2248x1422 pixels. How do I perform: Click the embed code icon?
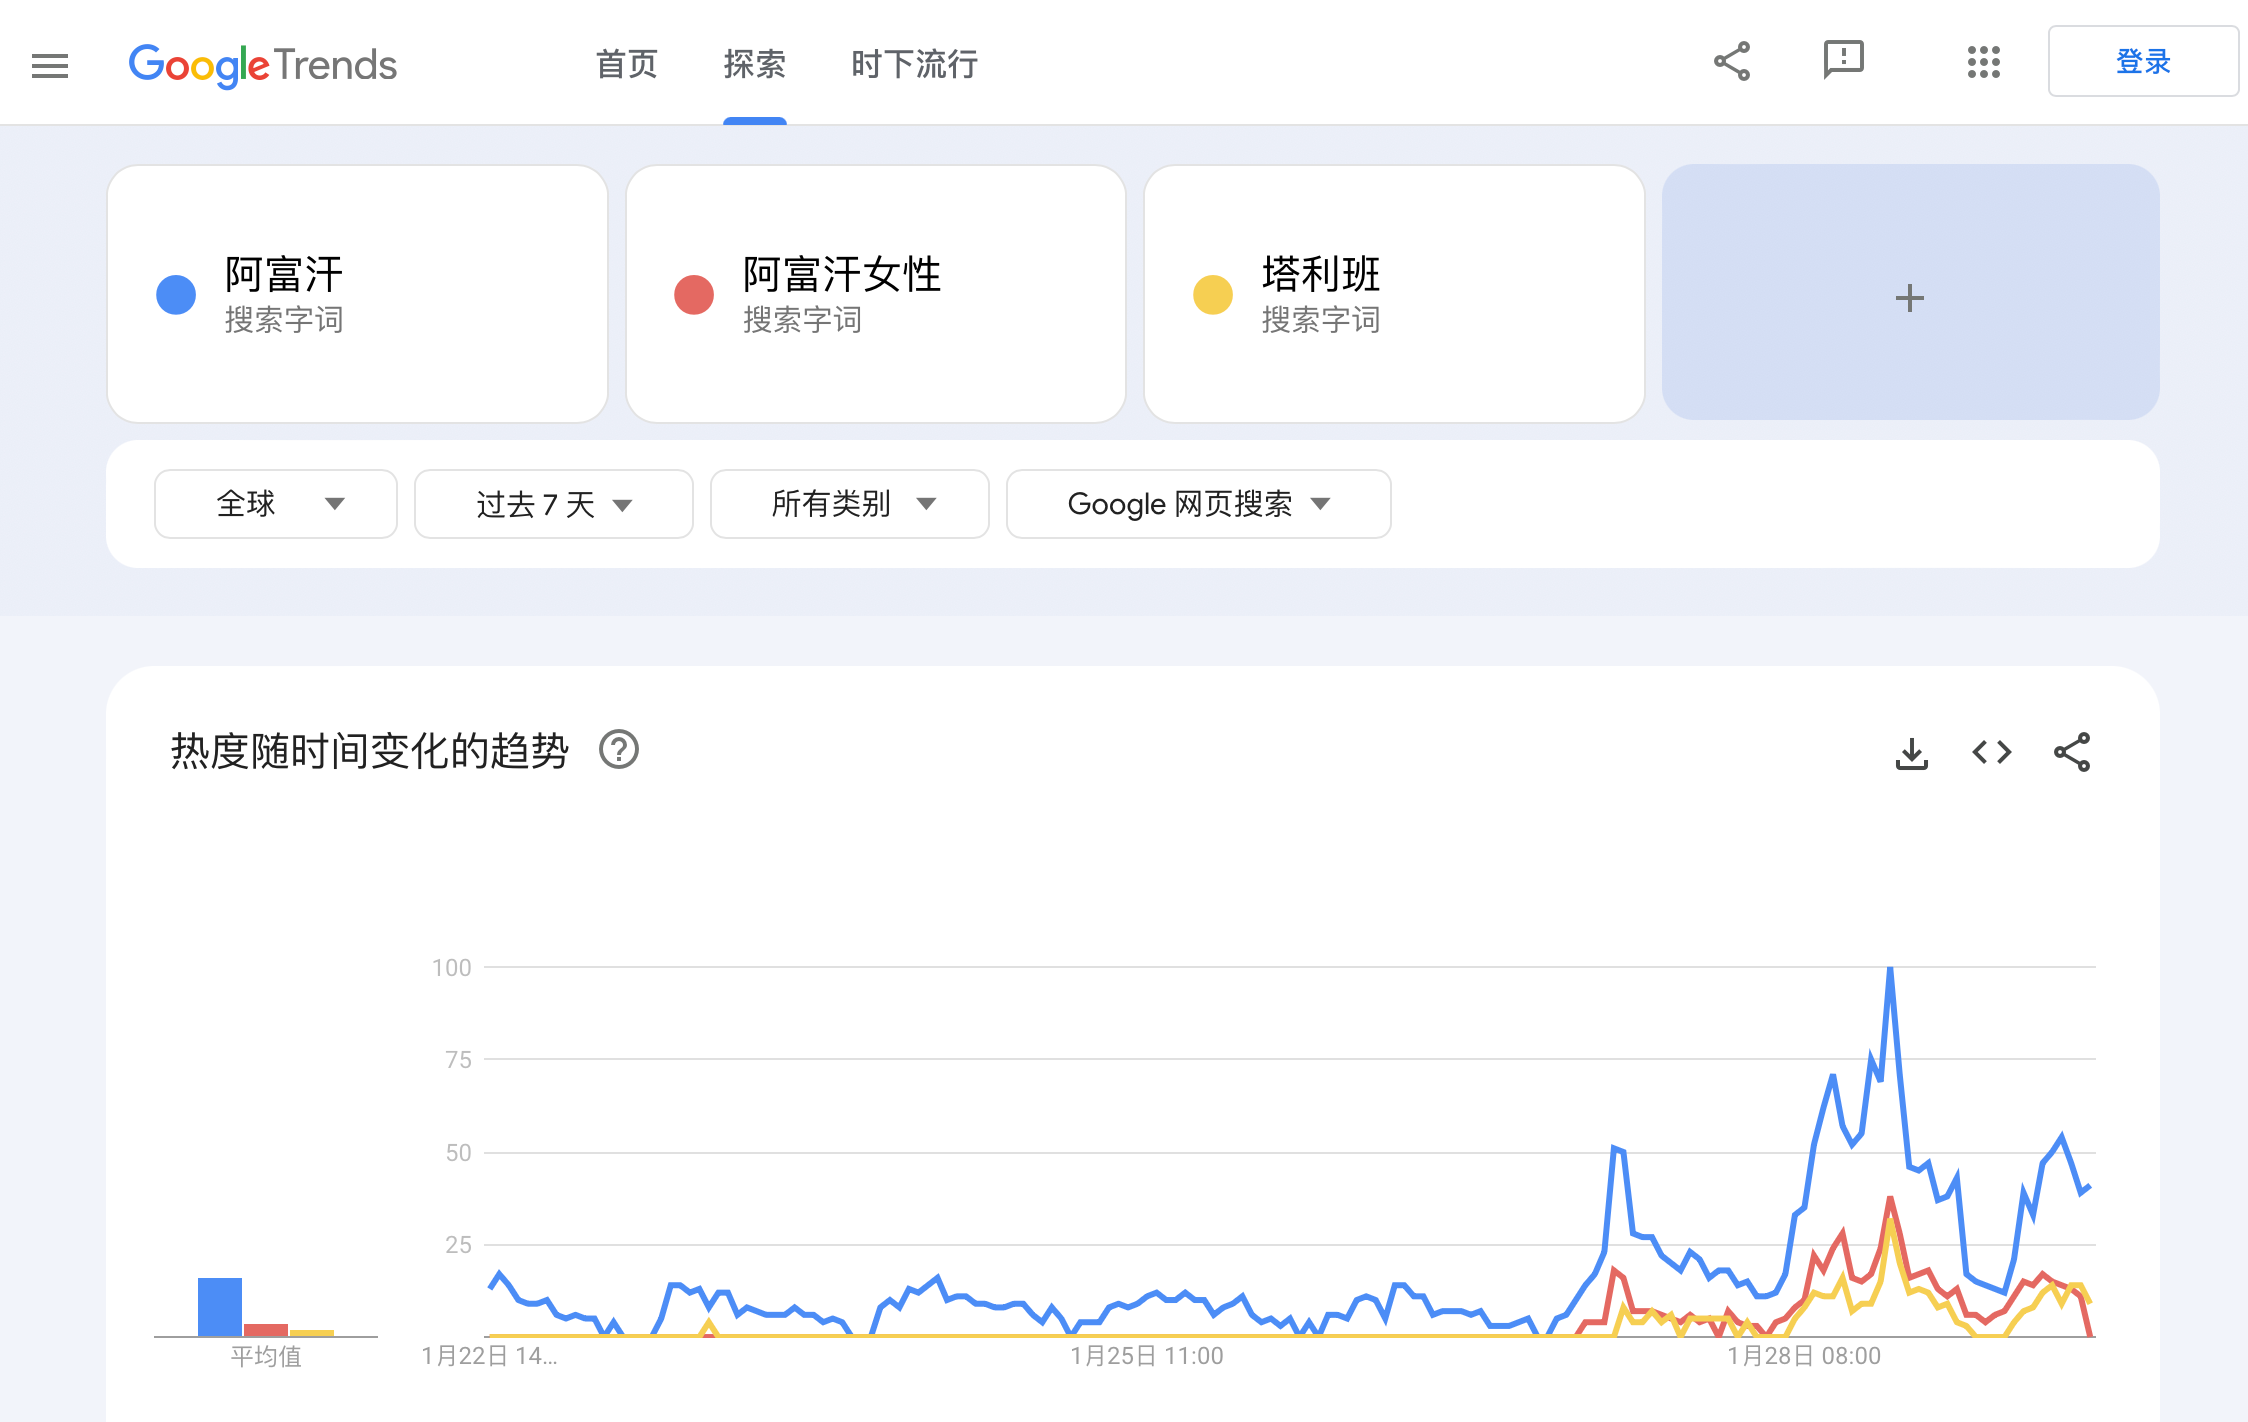tap(1991, 753)
